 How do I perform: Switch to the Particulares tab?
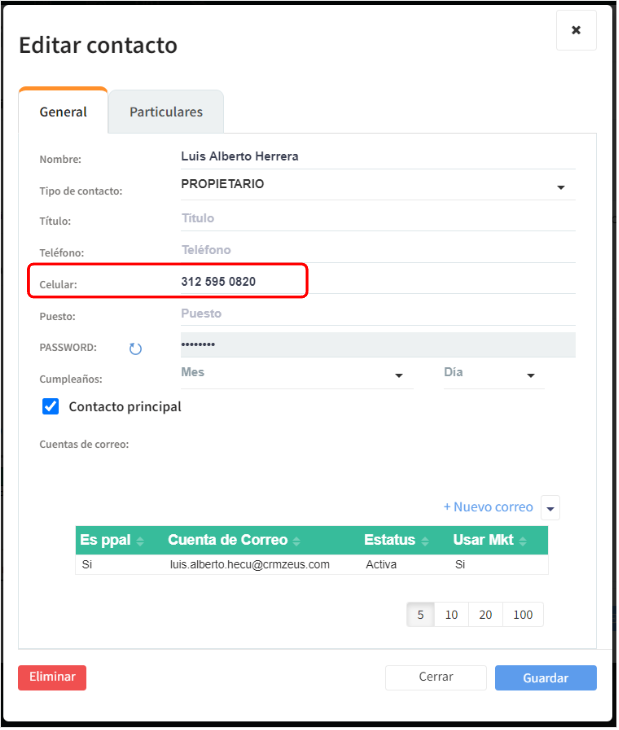166,112
